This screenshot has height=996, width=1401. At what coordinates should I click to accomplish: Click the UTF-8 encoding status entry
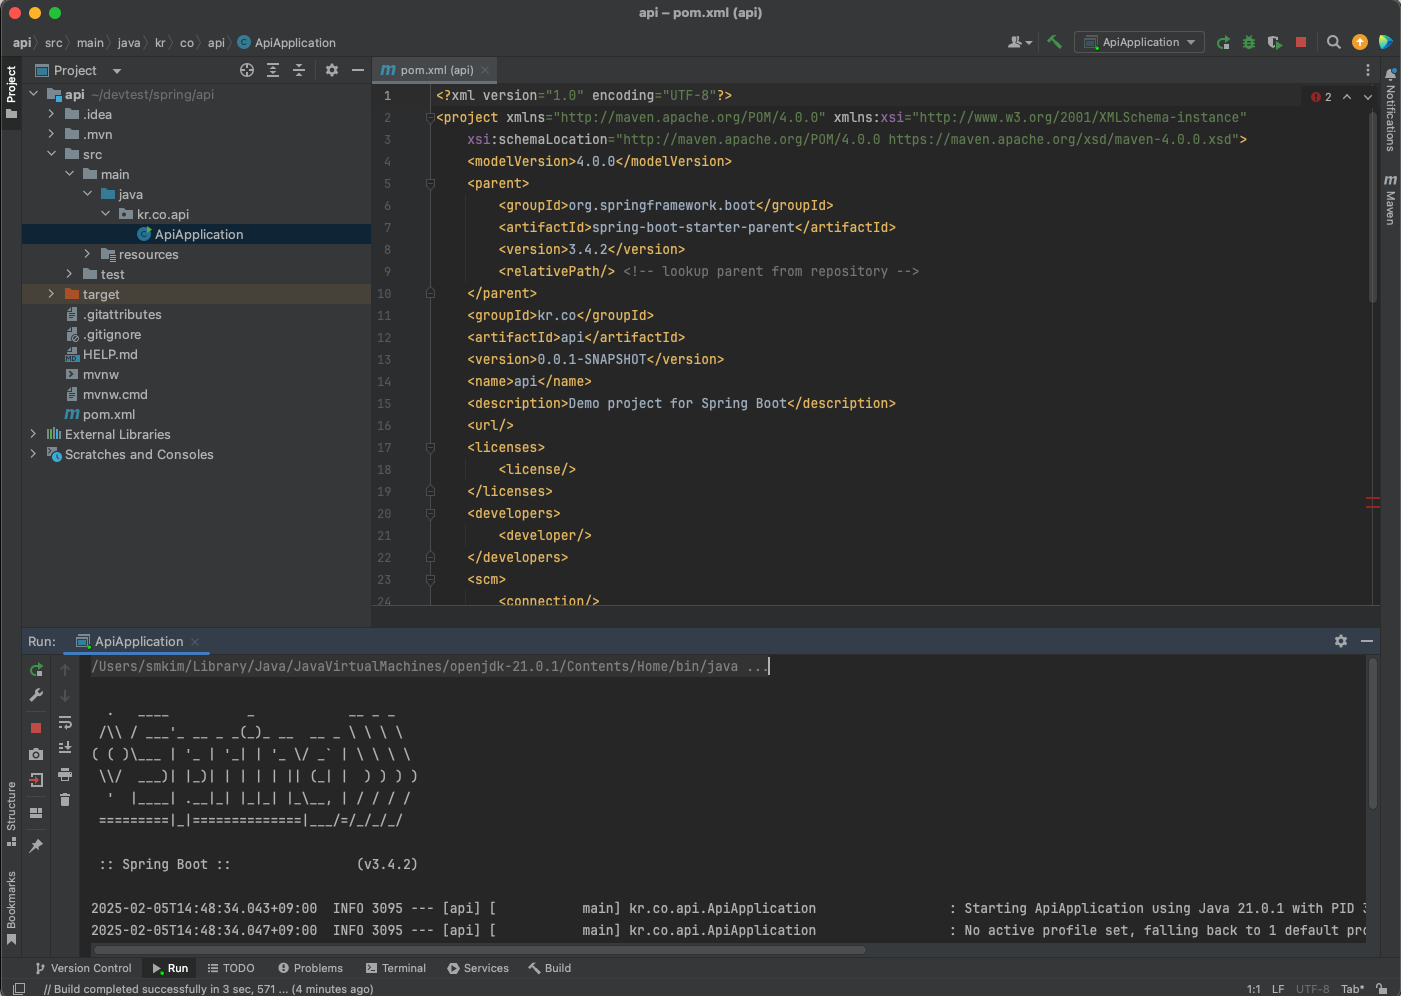(1313, 989)
